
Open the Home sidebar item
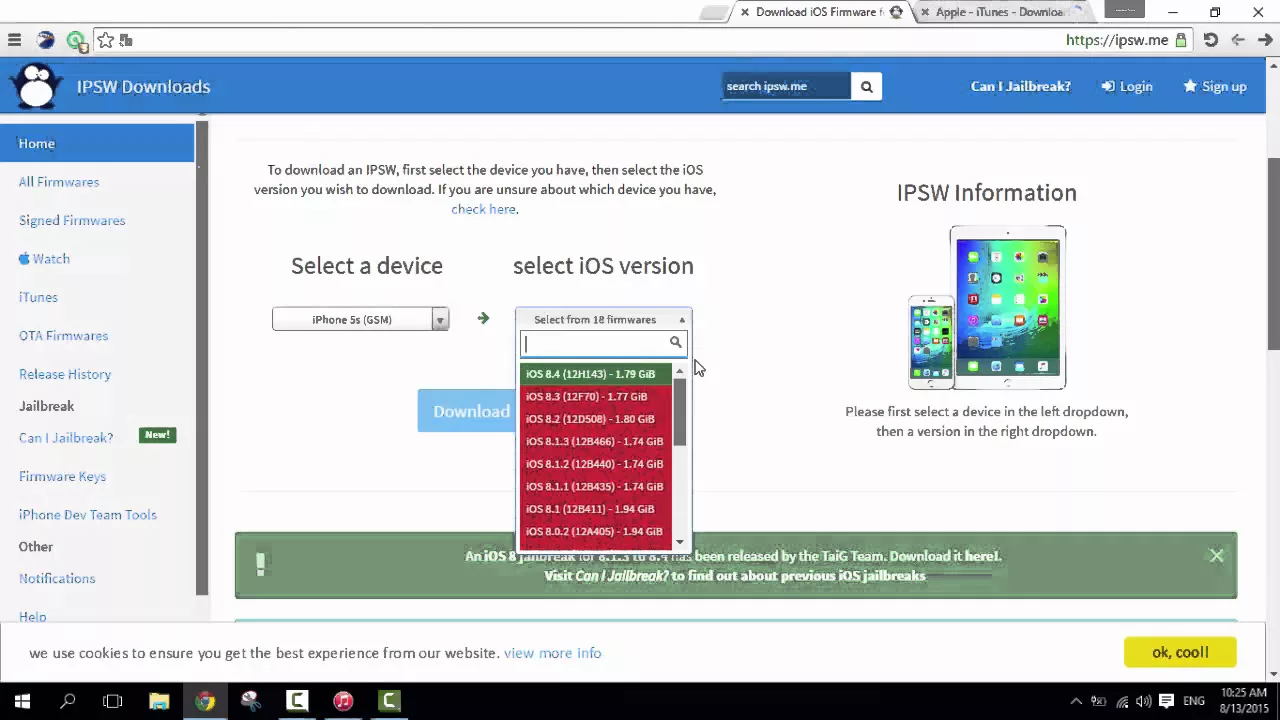[97, 143]
